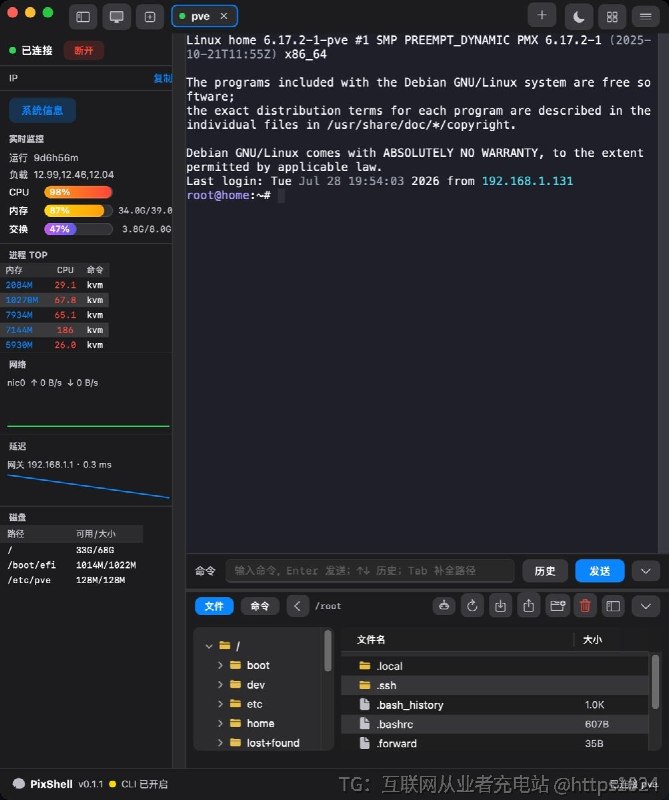Create a new folder icon
Viewport: 669px width, 800px height.
[x=557, y=606]
